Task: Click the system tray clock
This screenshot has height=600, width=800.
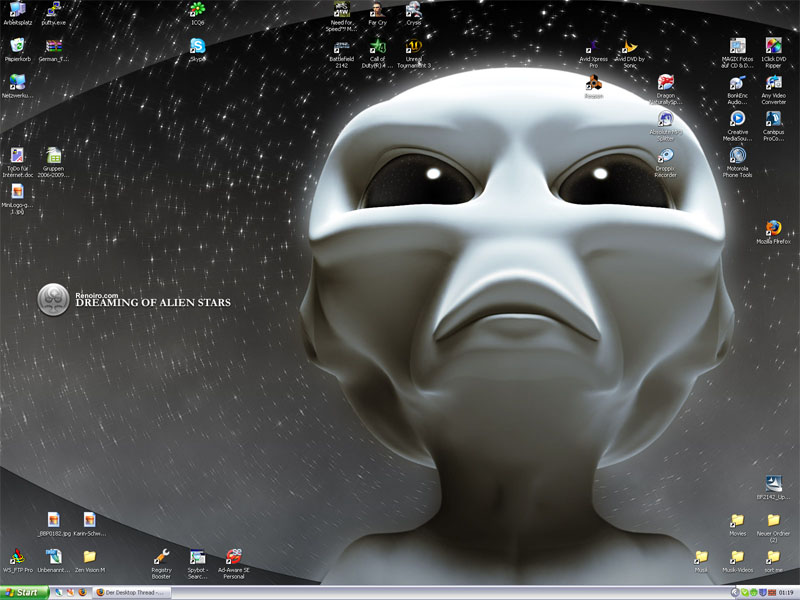Action: coord(786,592)
